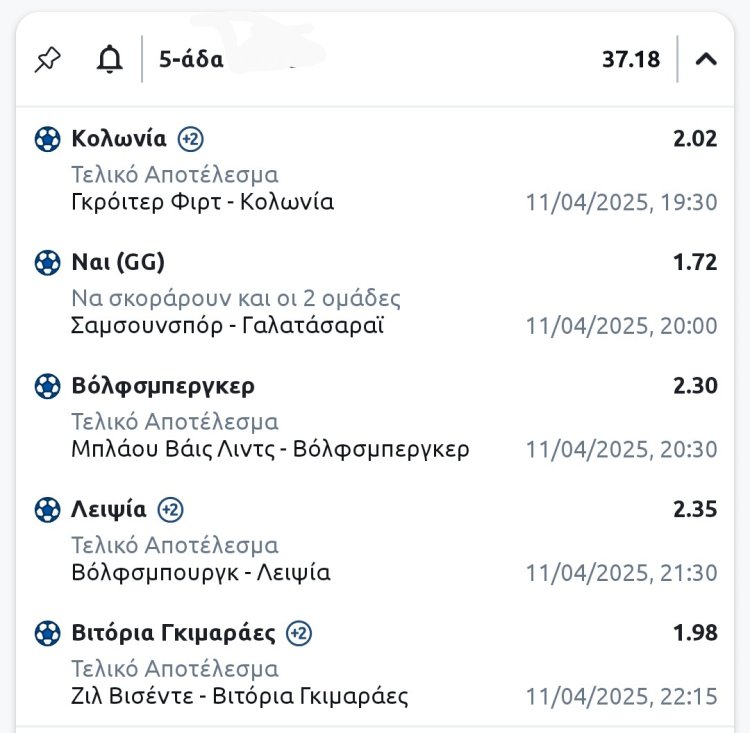
Task: Click the total odds 37.18
Action: click(x=631, y=60)
